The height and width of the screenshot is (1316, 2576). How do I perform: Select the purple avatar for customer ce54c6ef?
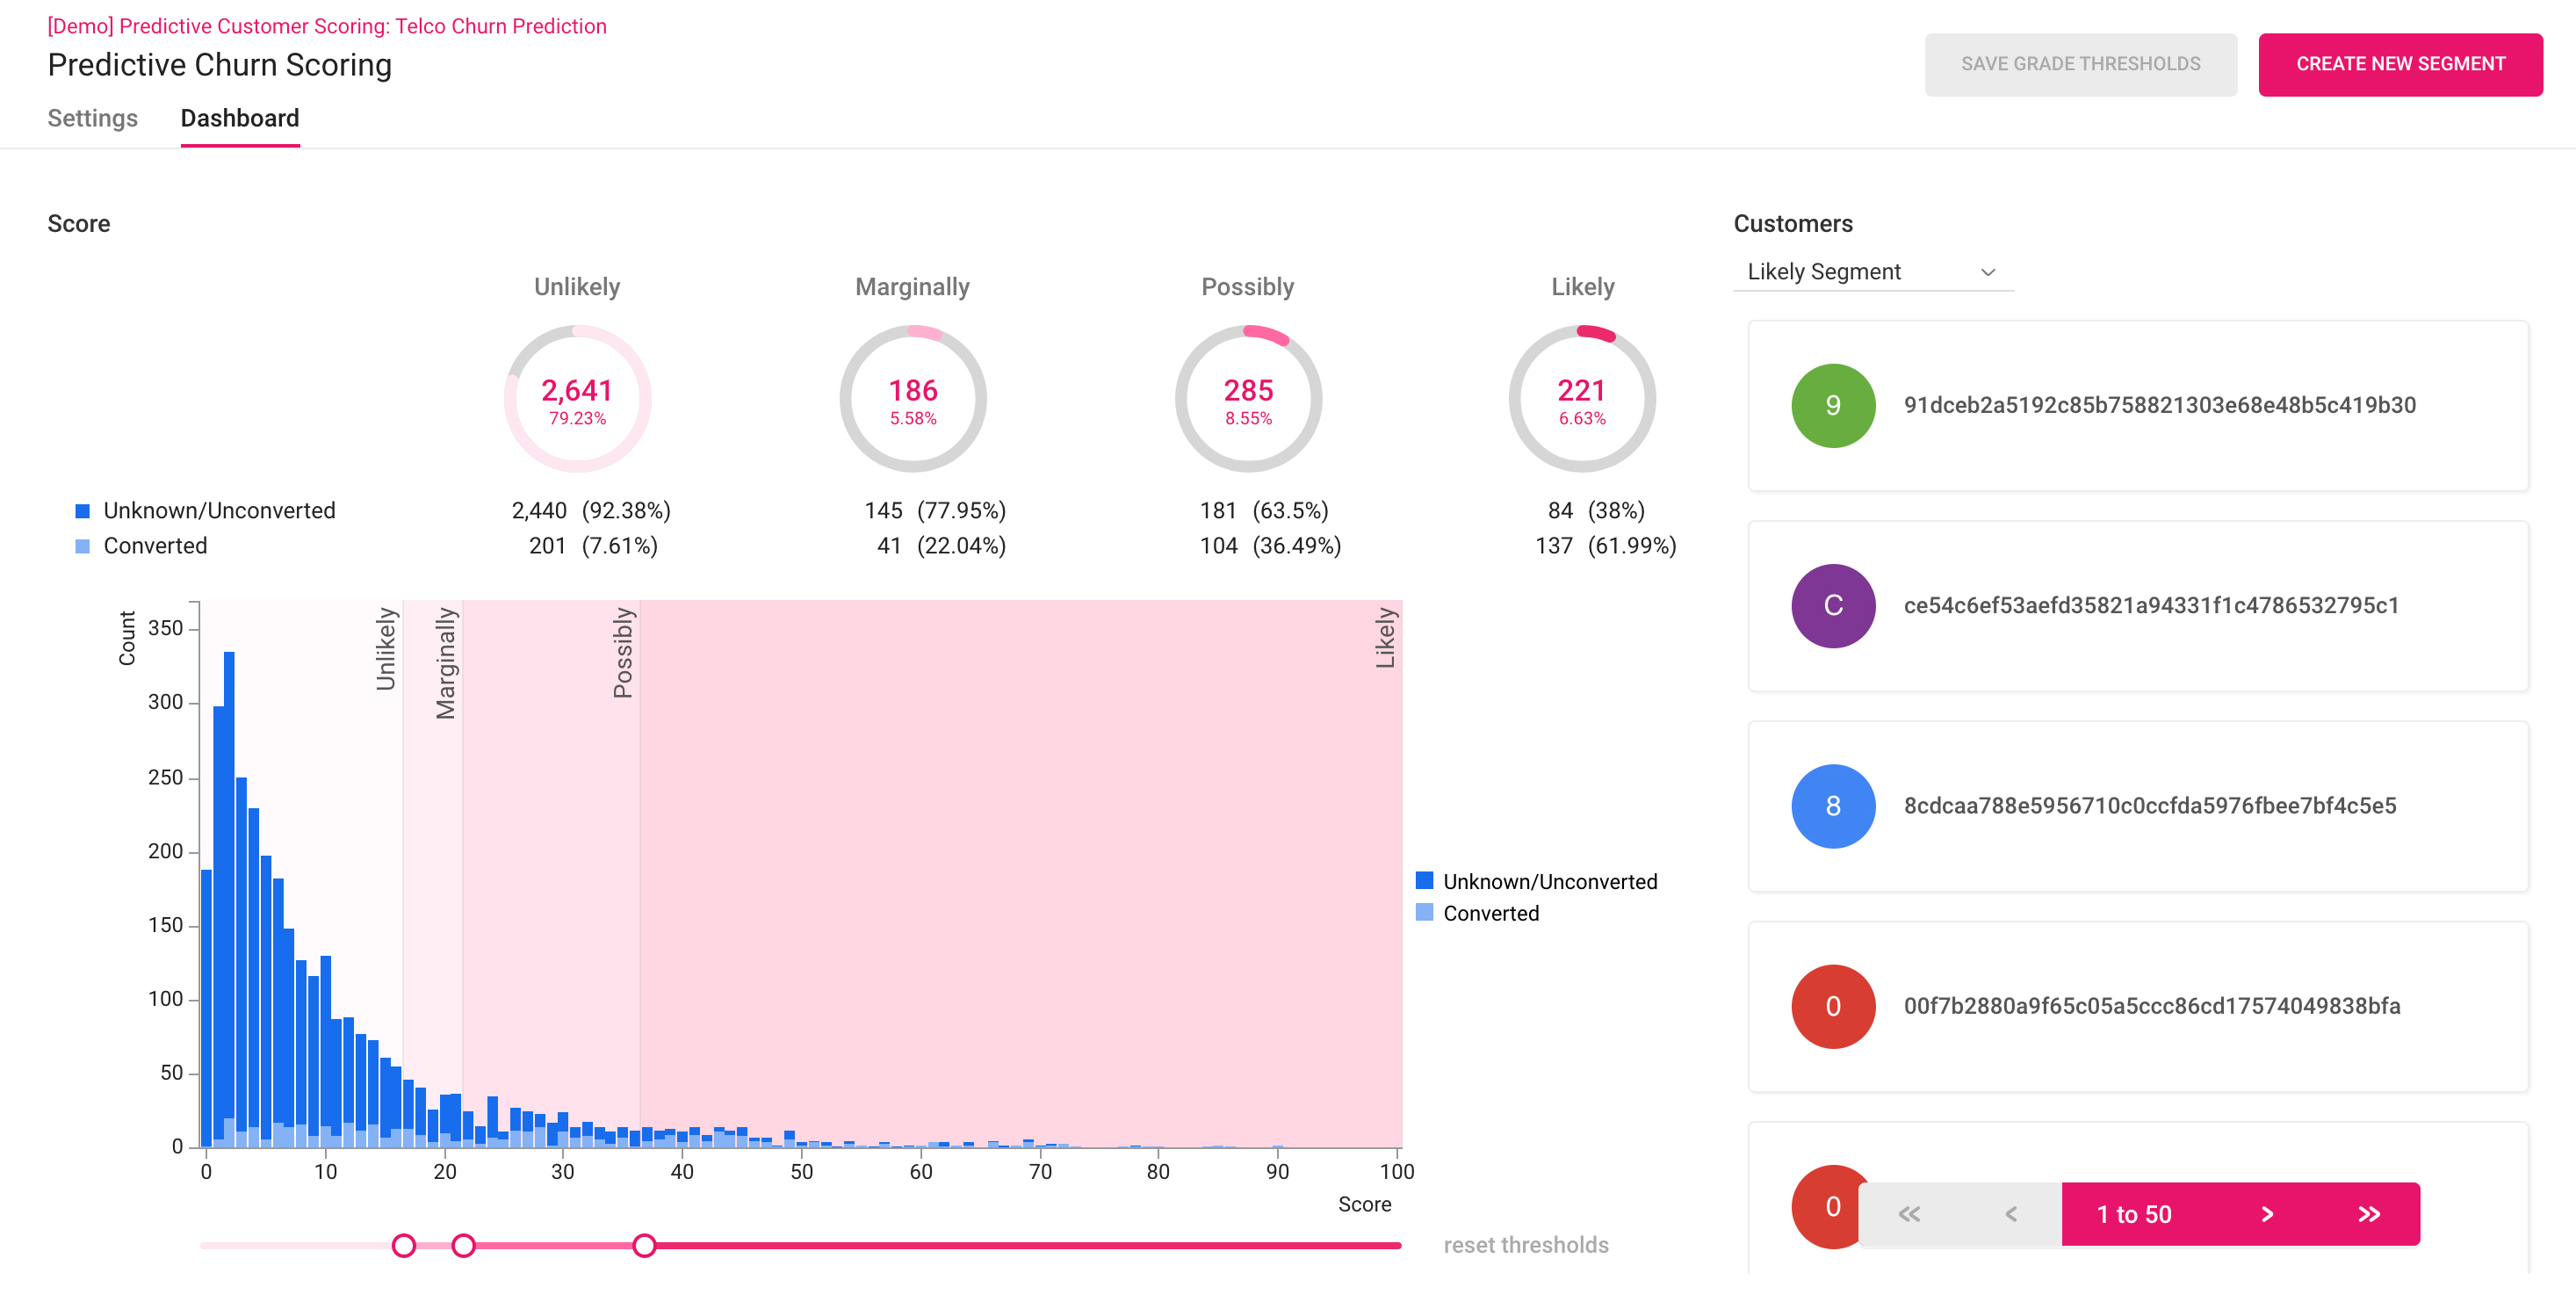1832,606
